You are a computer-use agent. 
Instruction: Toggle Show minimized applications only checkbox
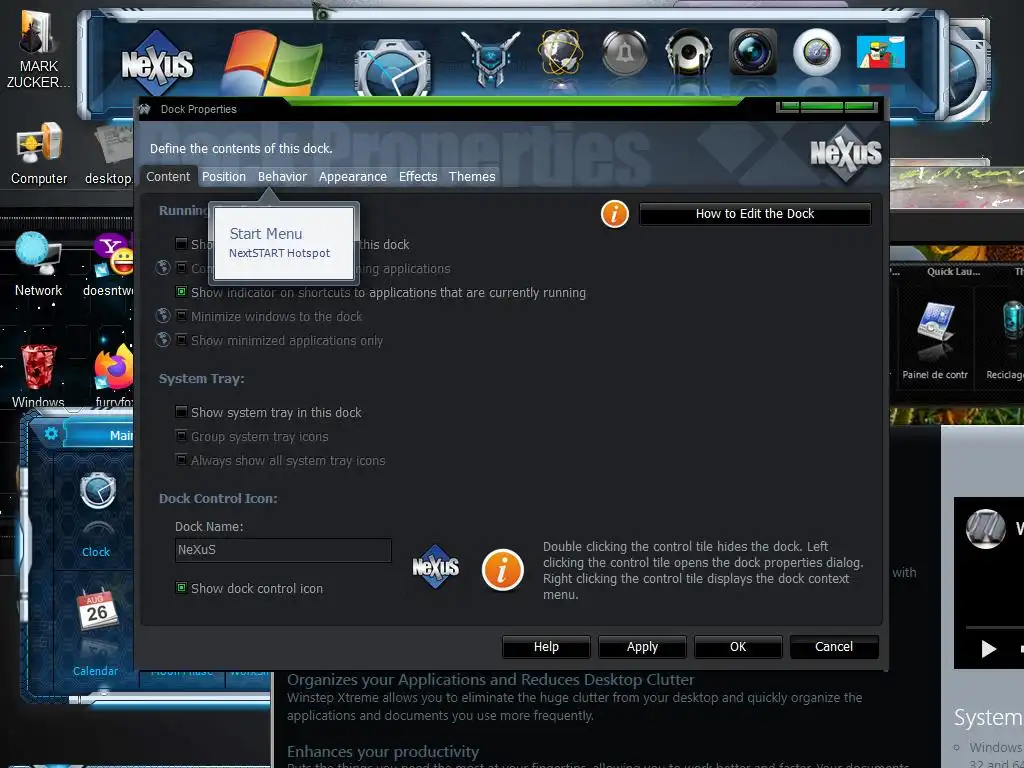[182, 340]
